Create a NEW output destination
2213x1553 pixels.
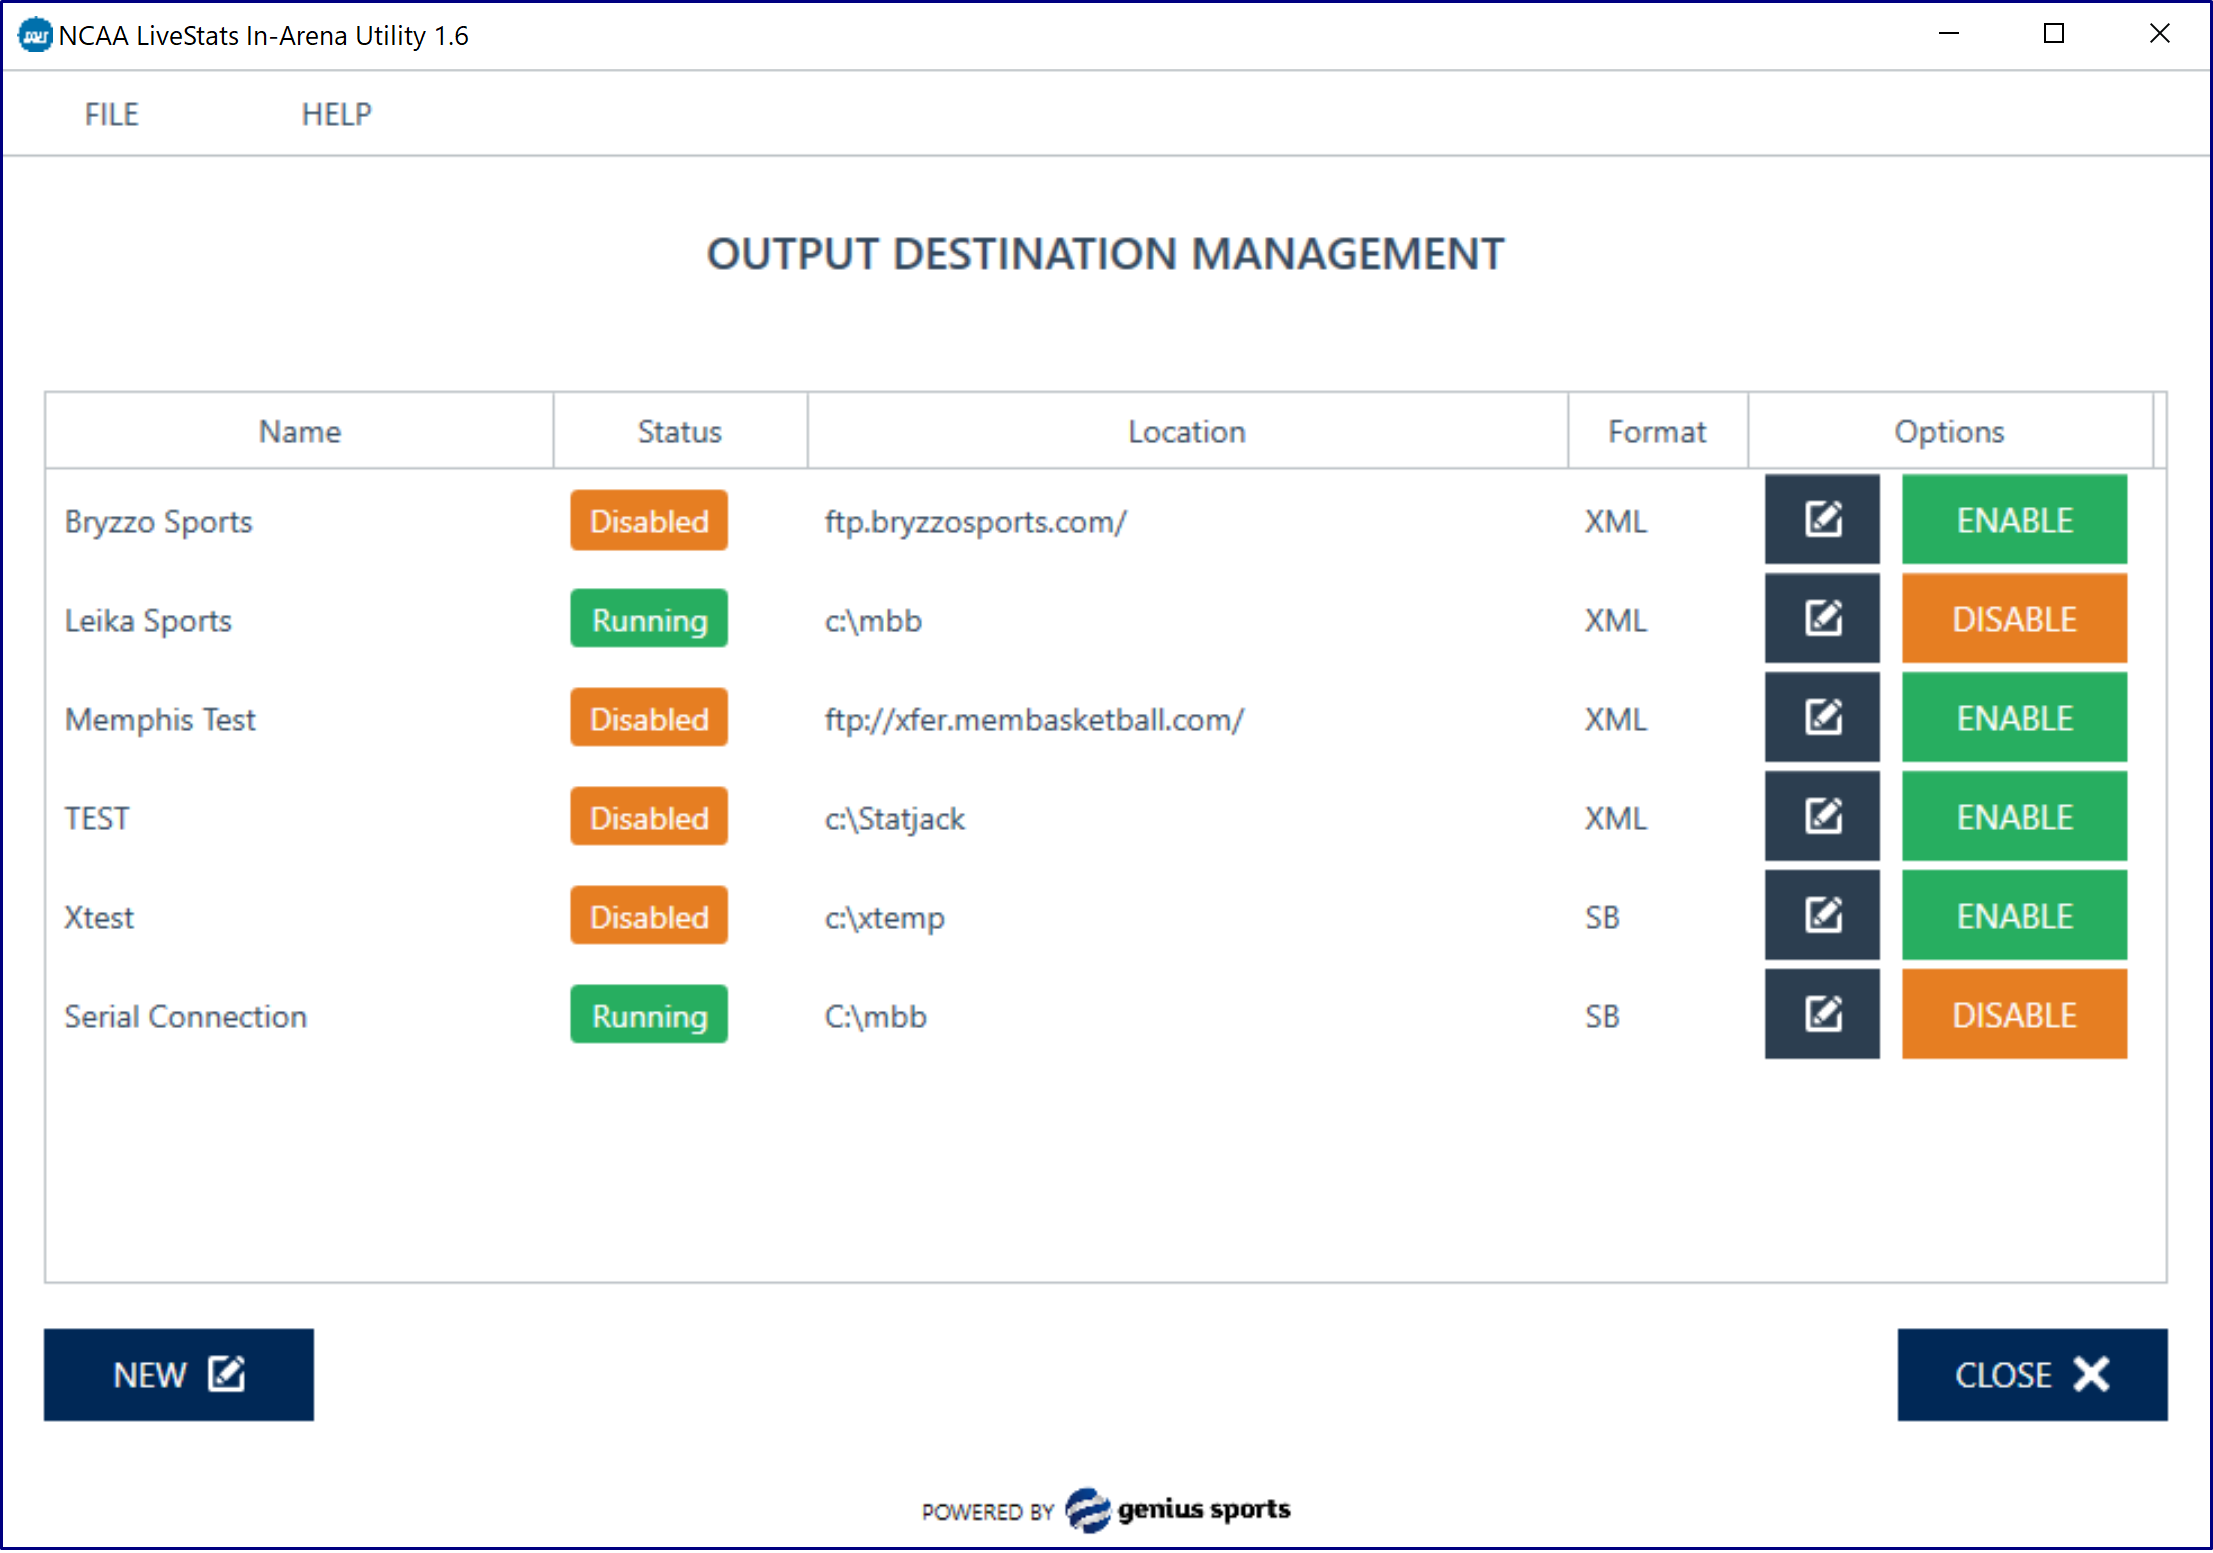click(178, 1374)
